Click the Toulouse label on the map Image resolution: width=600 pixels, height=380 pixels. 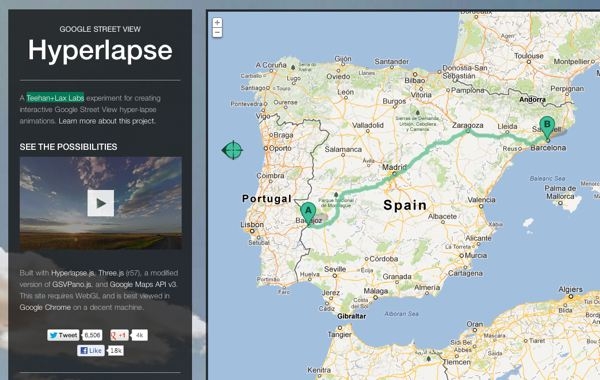[x=529, y=56]
